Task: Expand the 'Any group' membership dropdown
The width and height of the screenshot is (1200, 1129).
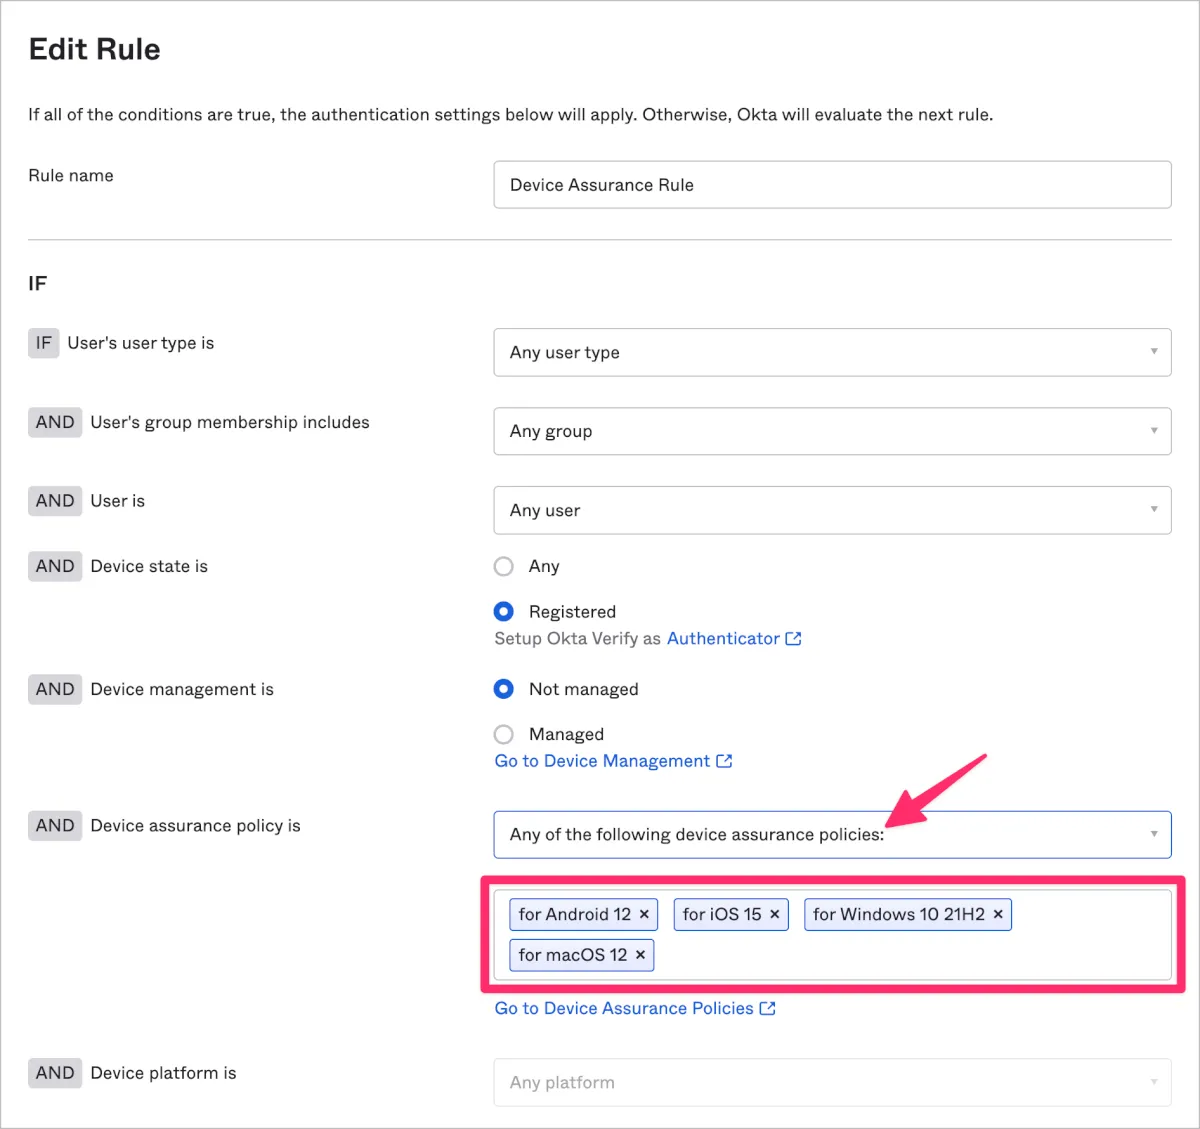Action: (832, 431)
